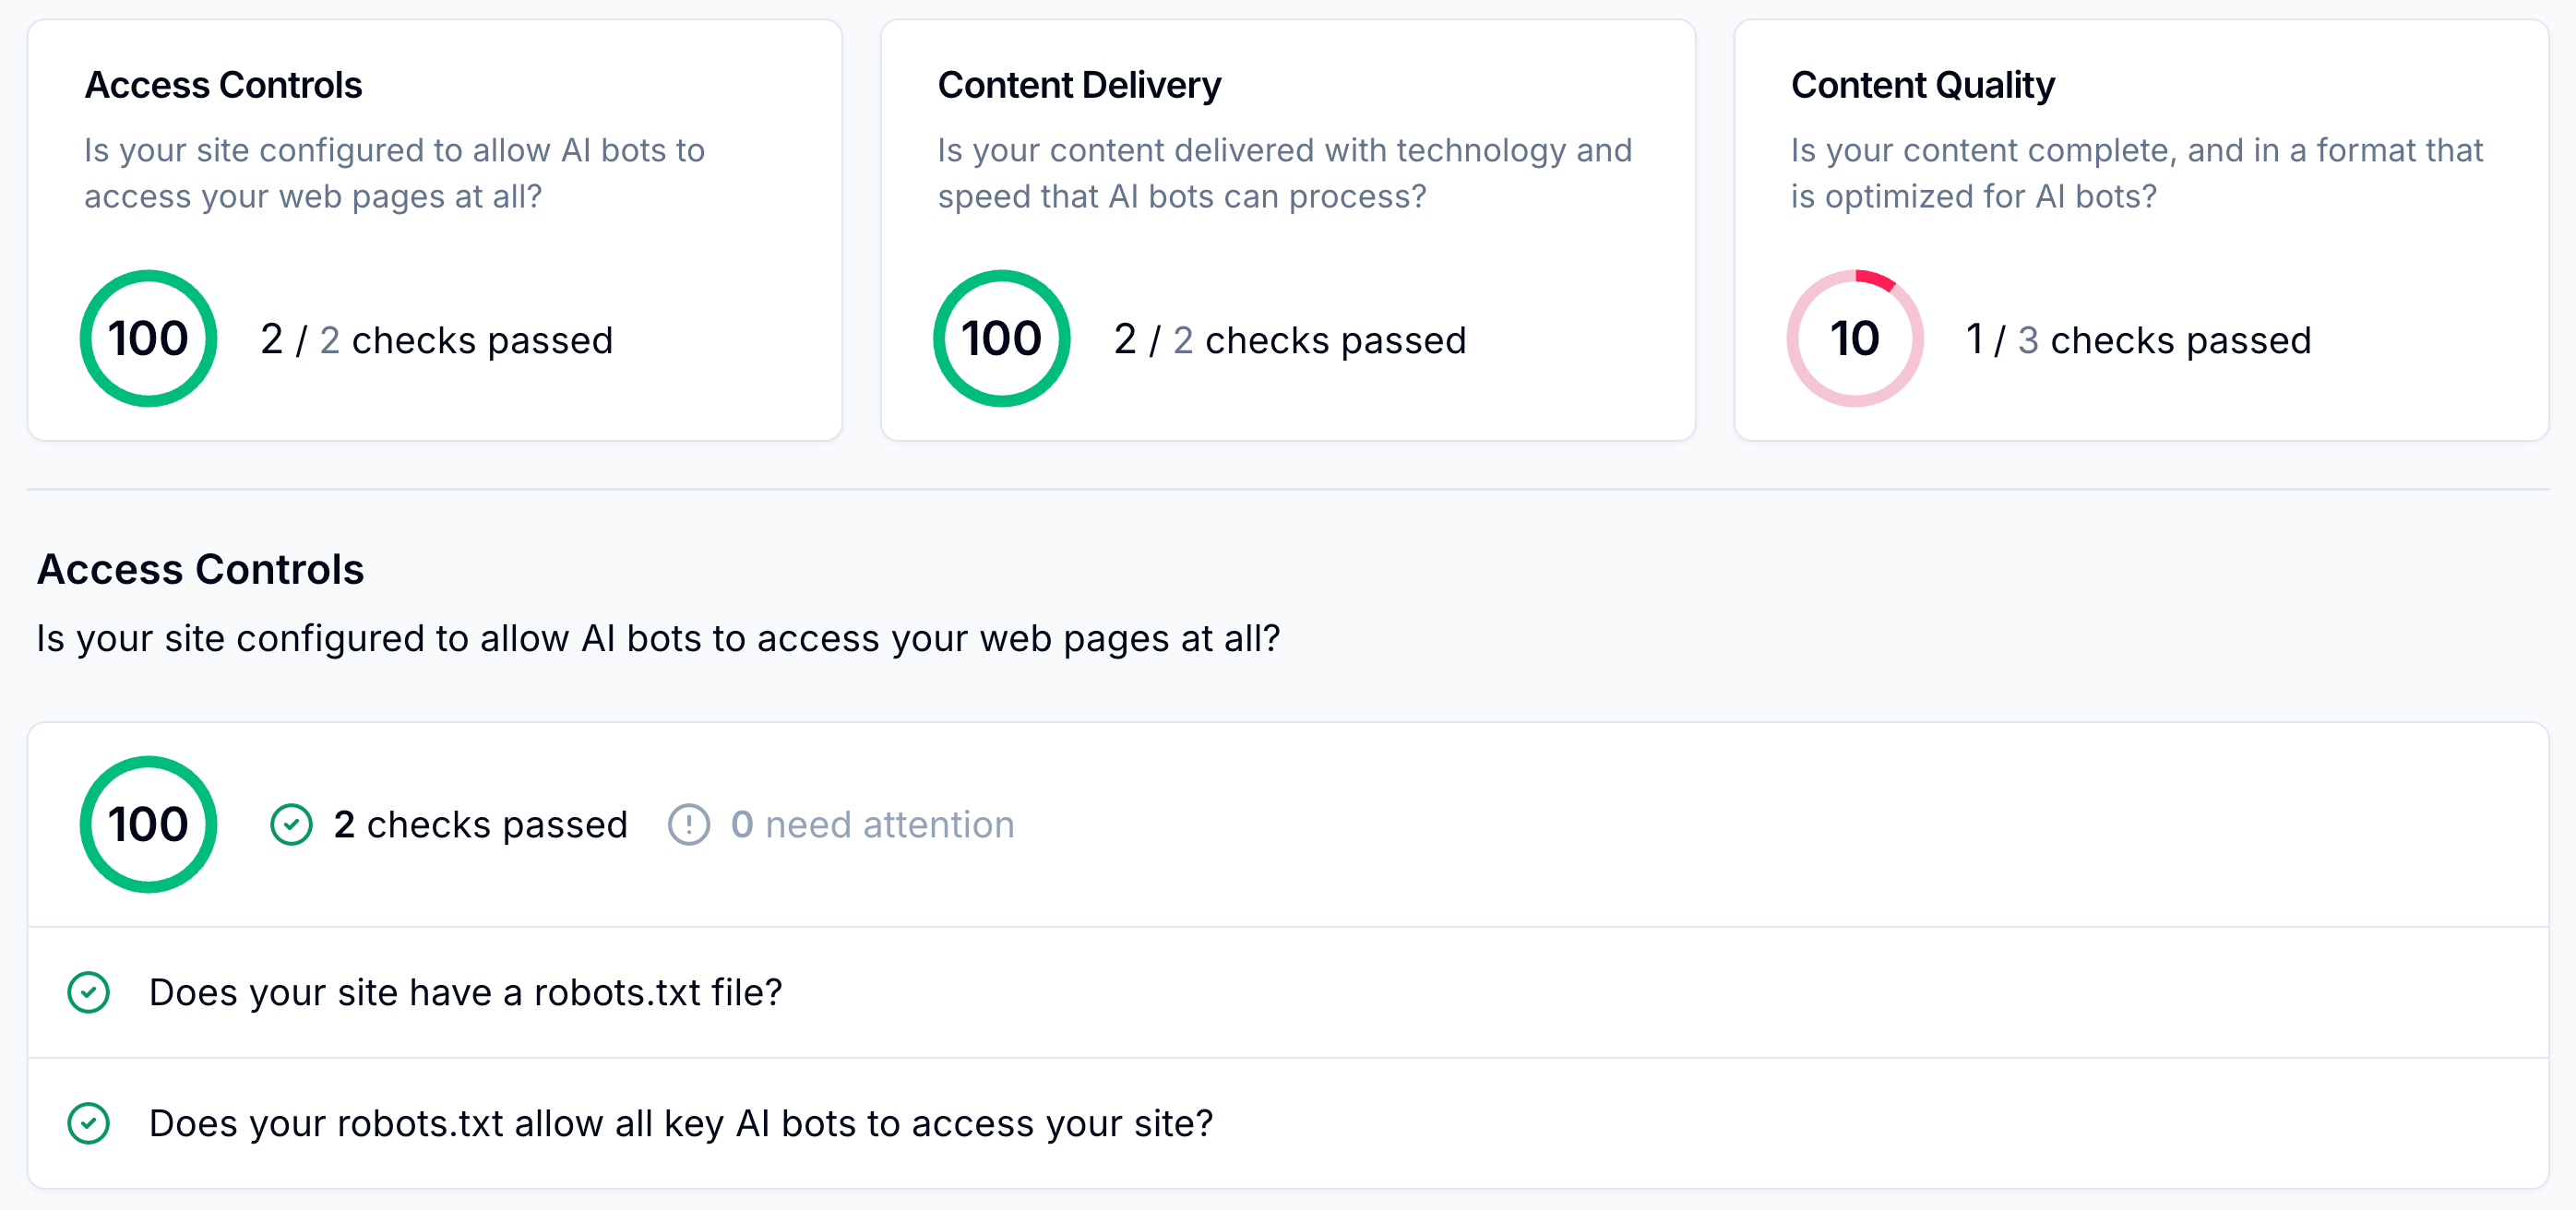Viewport: 2576px width, 1210px height.
Task: Click '2 / 2 checks passed' in Access Controls card
Action: [436, 340]
